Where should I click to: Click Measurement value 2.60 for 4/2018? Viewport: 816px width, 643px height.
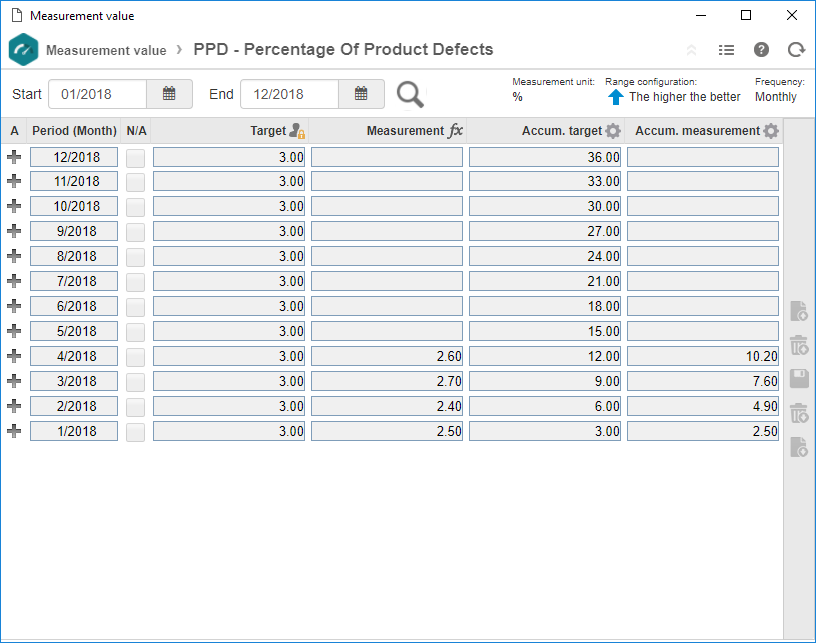tap(387, 356)
